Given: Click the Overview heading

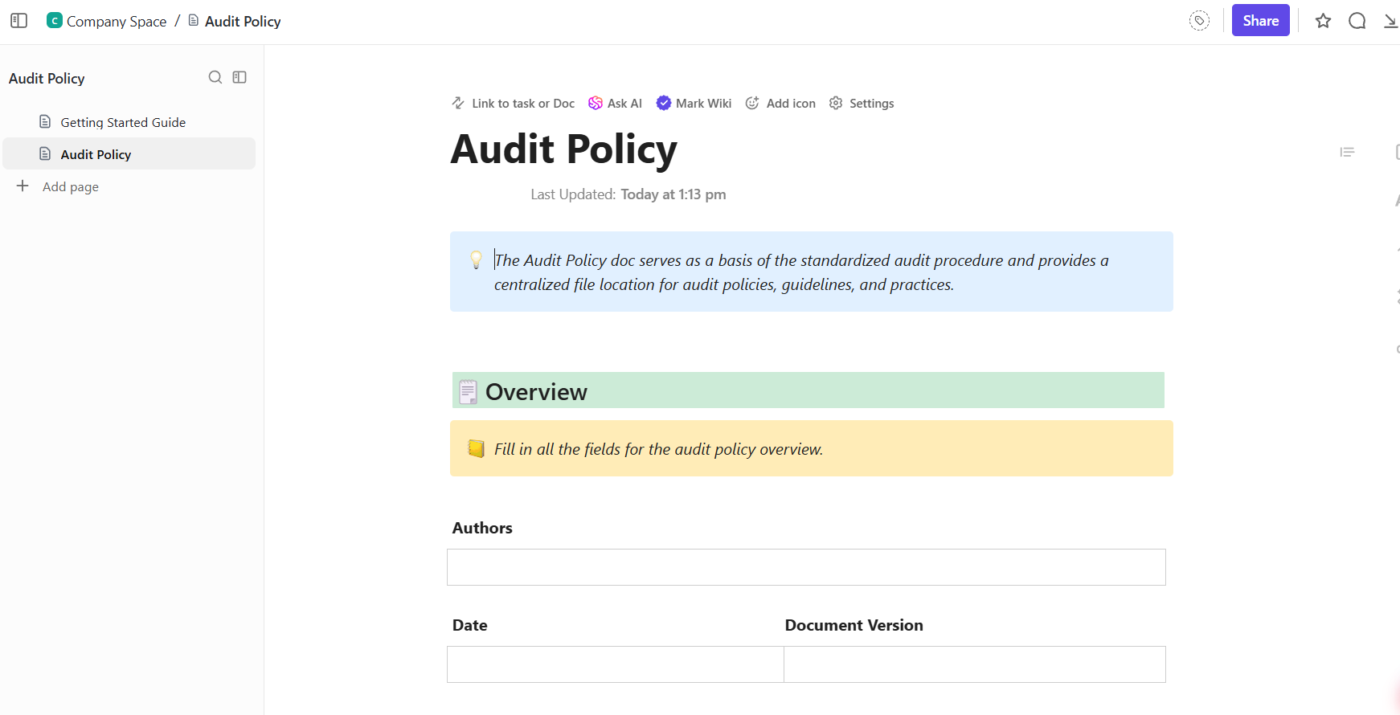Looking at the screenshot, I should 536,392.
